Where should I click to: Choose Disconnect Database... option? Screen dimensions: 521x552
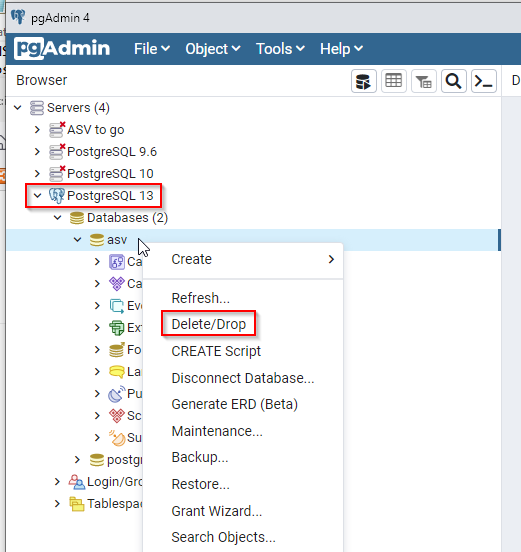point(243,378)
